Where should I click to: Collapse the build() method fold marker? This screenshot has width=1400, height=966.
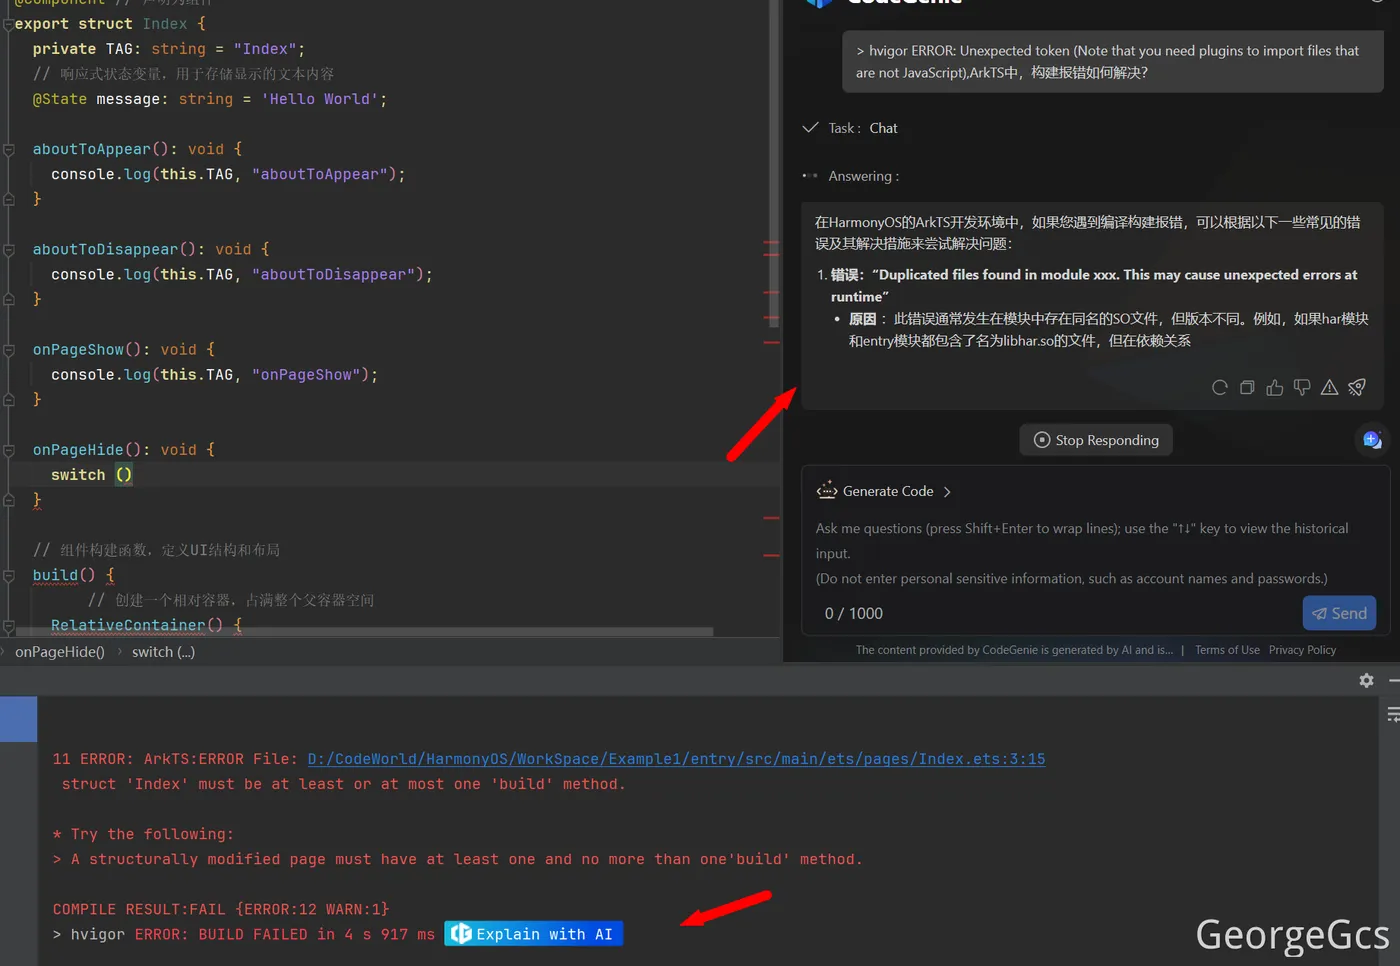(x=9, y=575)
